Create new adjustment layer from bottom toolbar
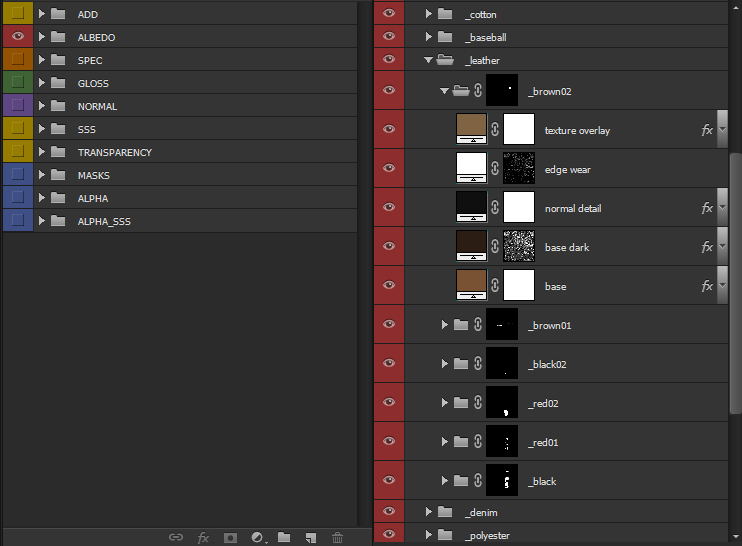The width and height of the screenshot is (742, 546). point(258,537)
